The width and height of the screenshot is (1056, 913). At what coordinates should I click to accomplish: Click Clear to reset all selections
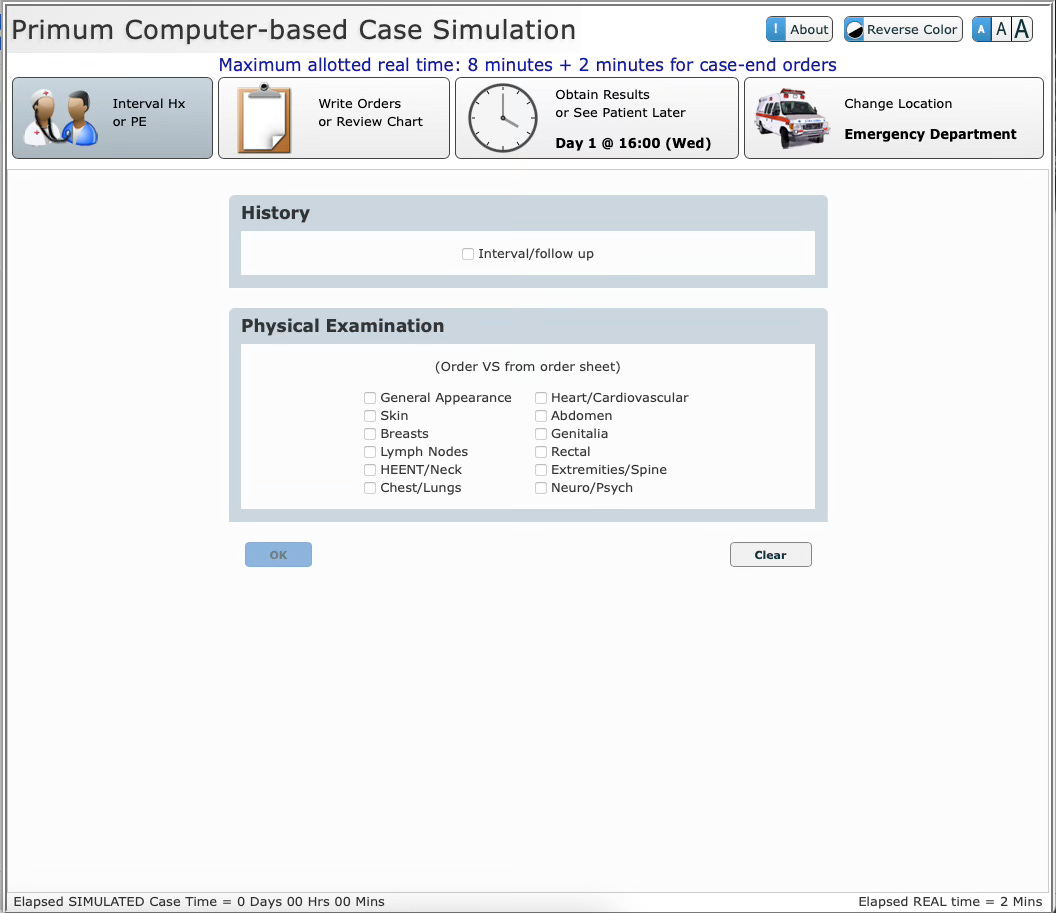770,554
